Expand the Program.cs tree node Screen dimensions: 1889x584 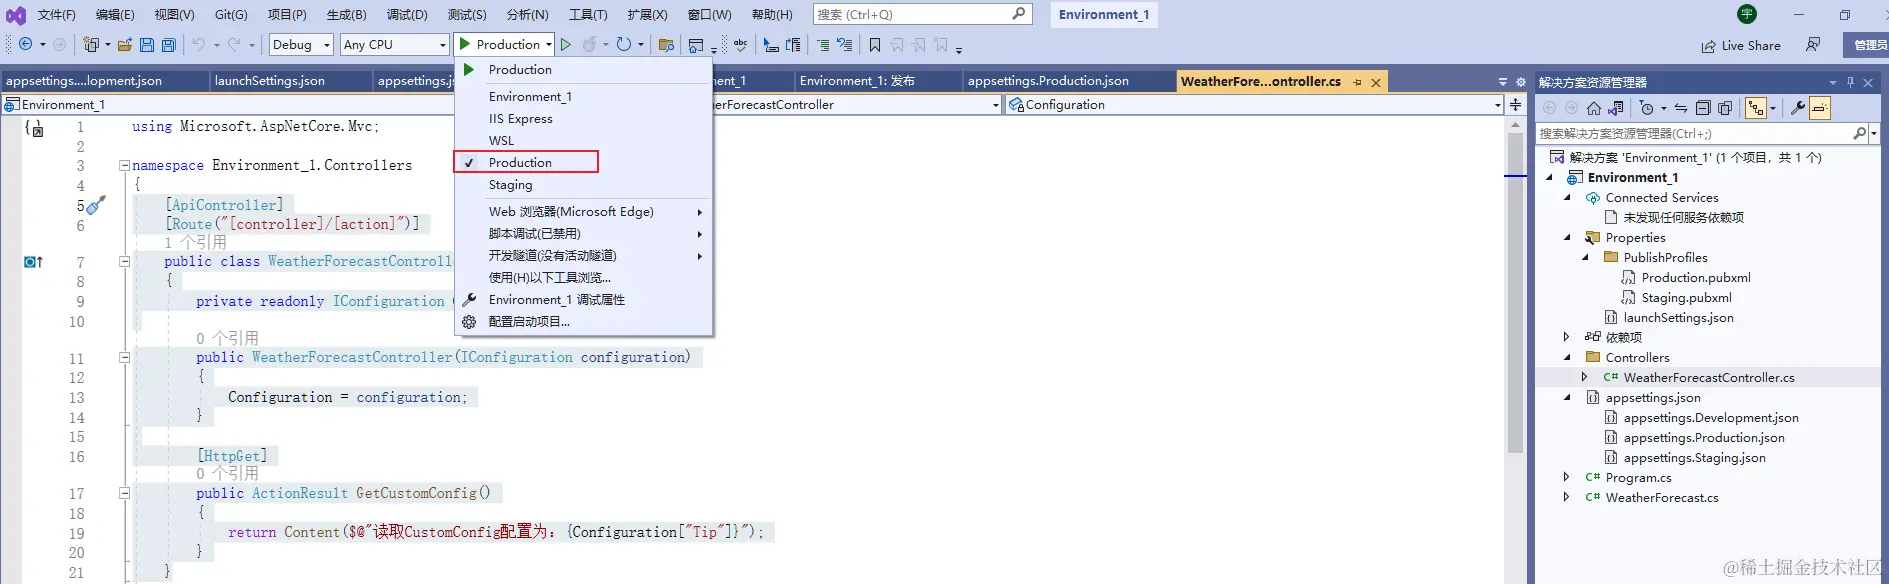tap(1567, 478)
